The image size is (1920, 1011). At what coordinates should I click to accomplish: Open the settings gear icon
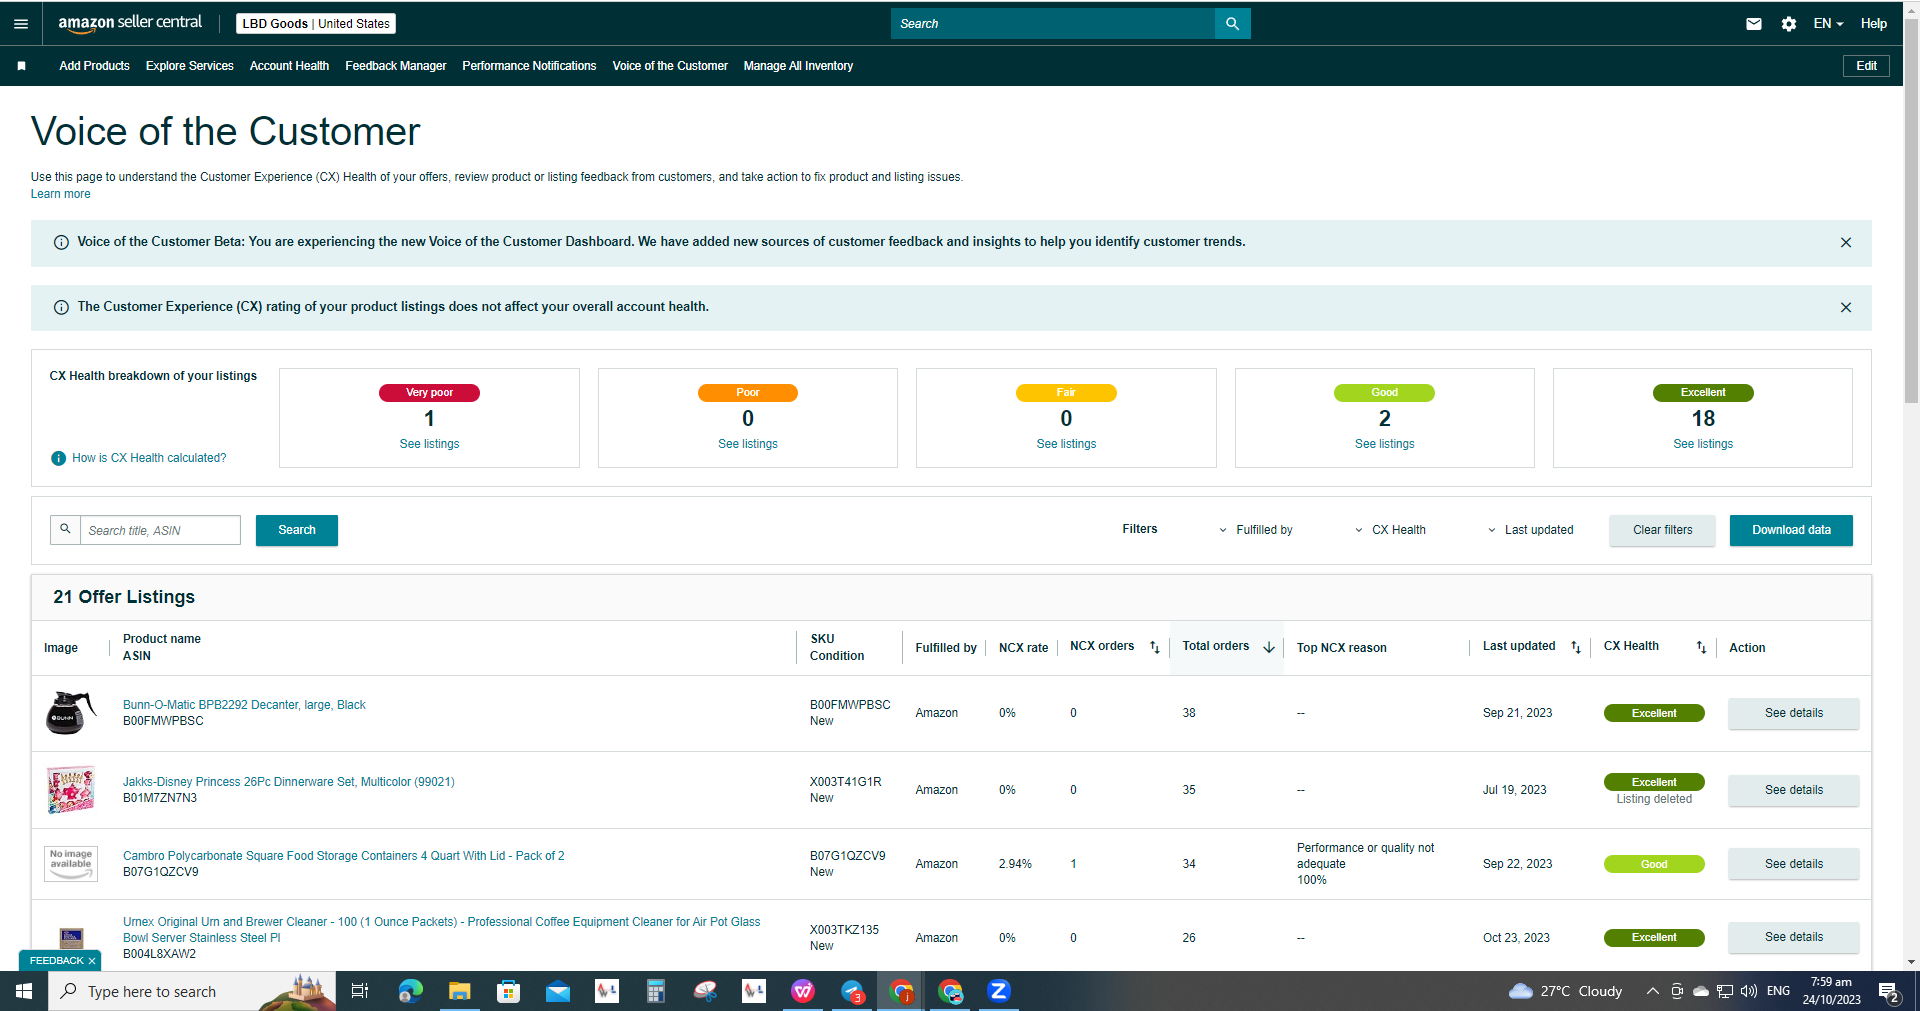click(x=1789, y=24)
